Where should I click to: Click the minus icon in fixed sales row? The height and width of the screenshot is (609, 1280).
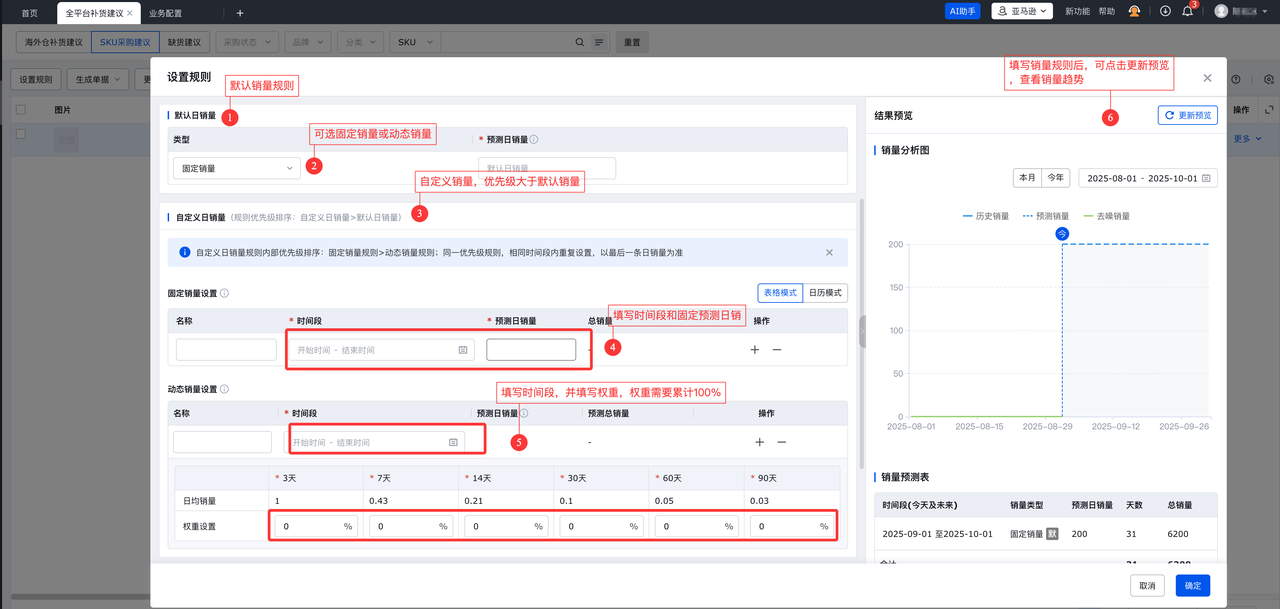coord(777,349)
